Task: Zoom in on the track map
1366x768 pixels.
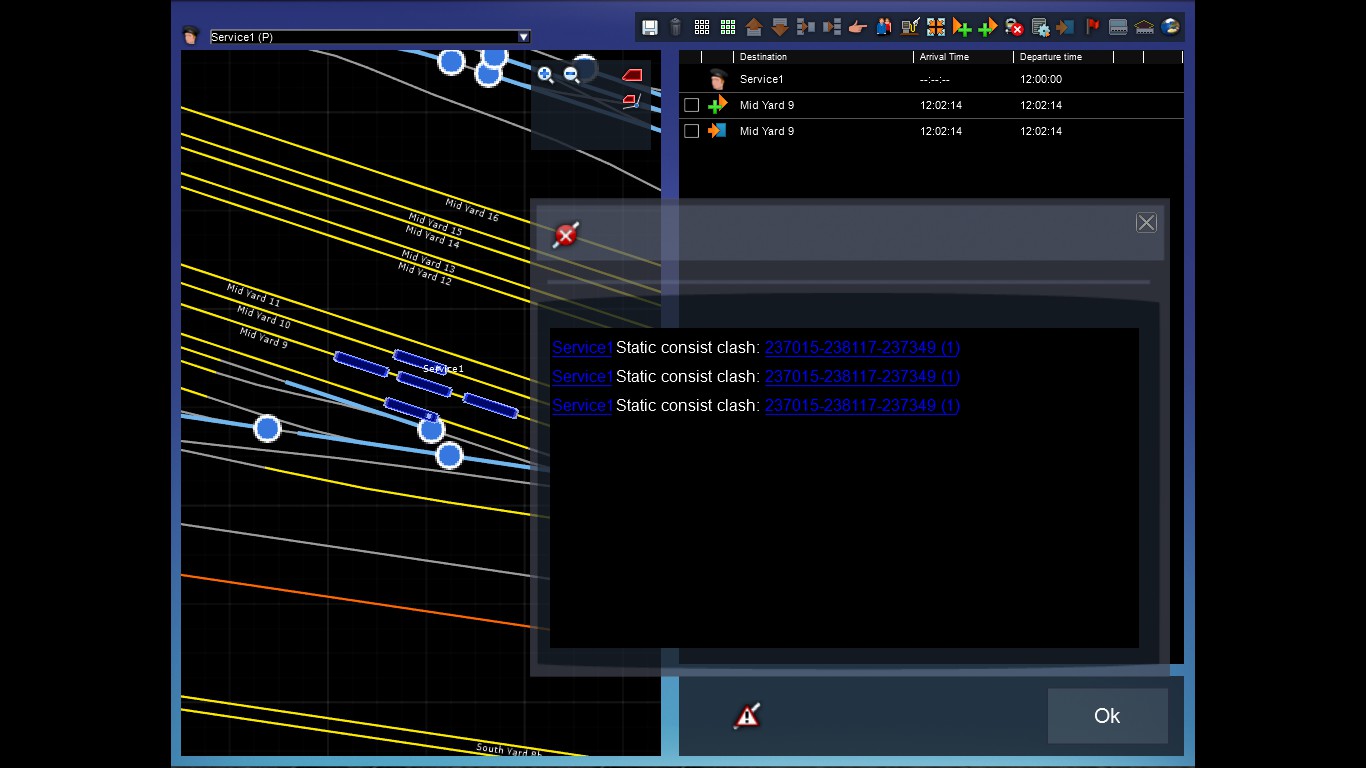Action: pos(545,74)
